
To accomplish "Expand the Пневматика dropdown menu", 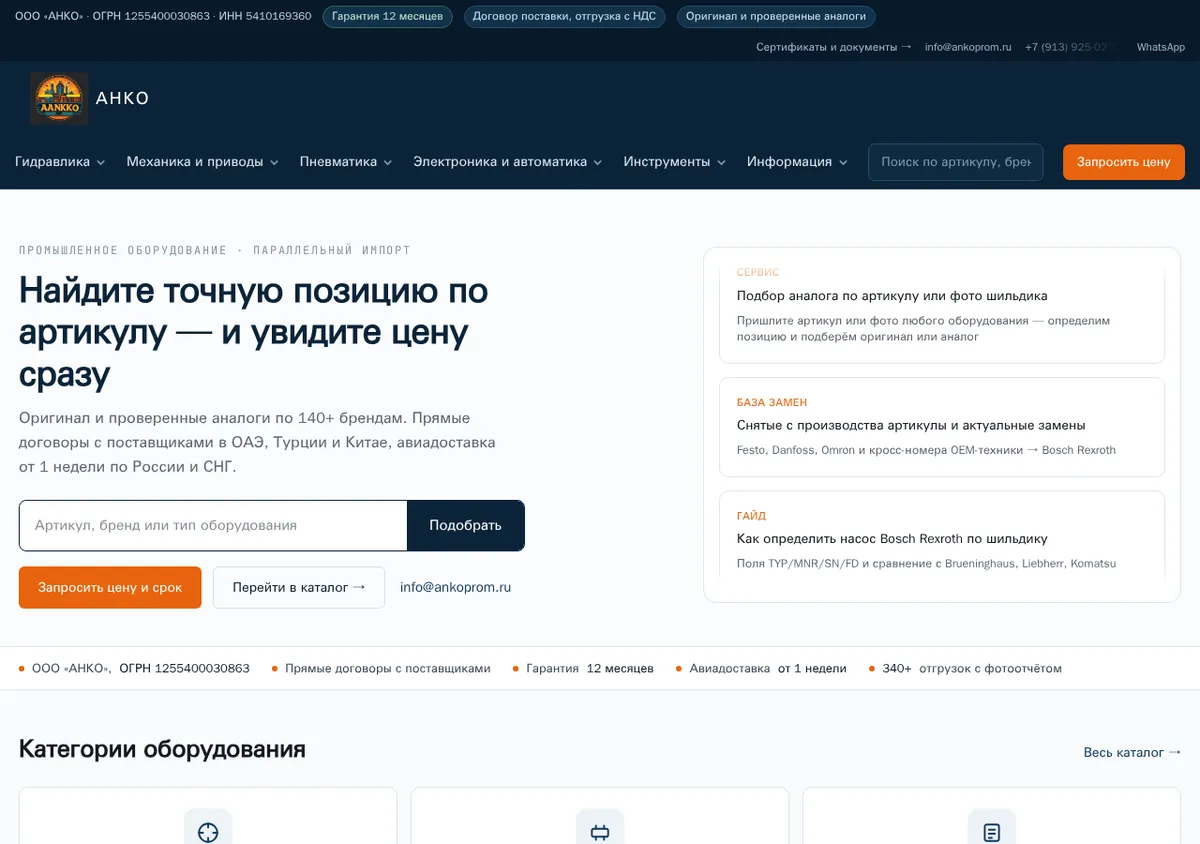I will tap(346, 162).
